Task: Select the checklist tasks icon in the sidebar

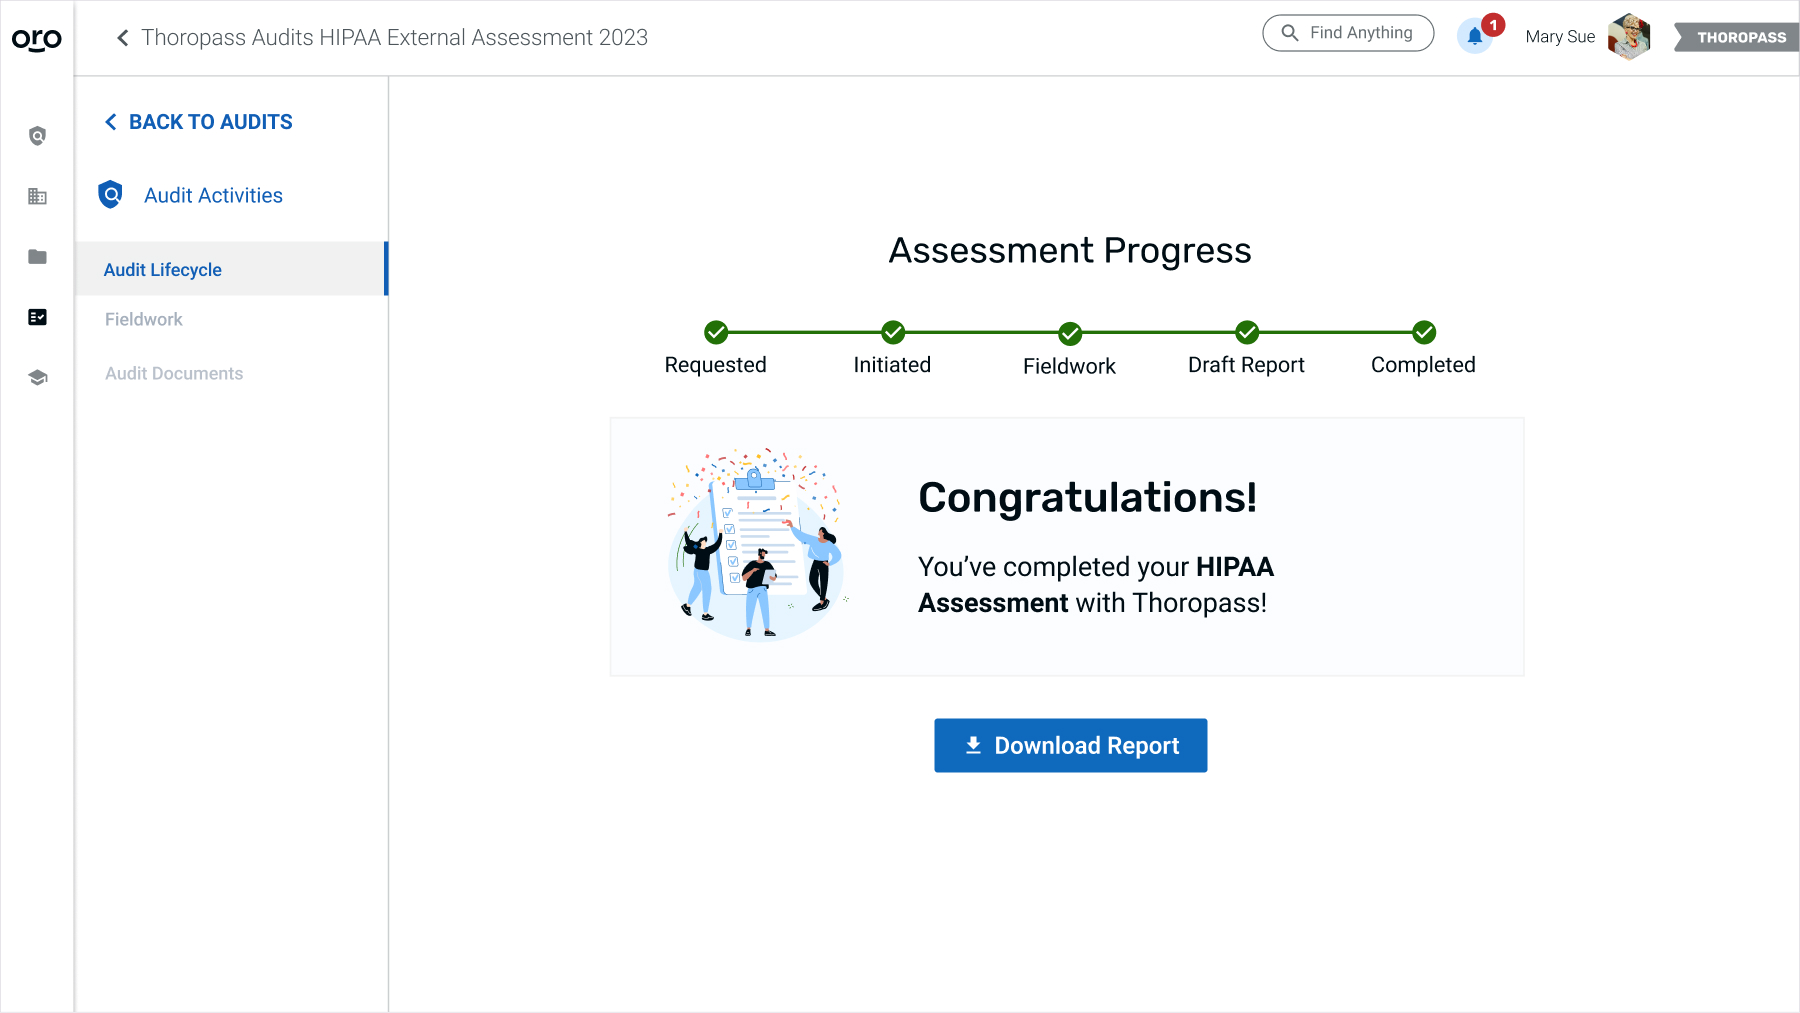Action: tap(36, 317)
